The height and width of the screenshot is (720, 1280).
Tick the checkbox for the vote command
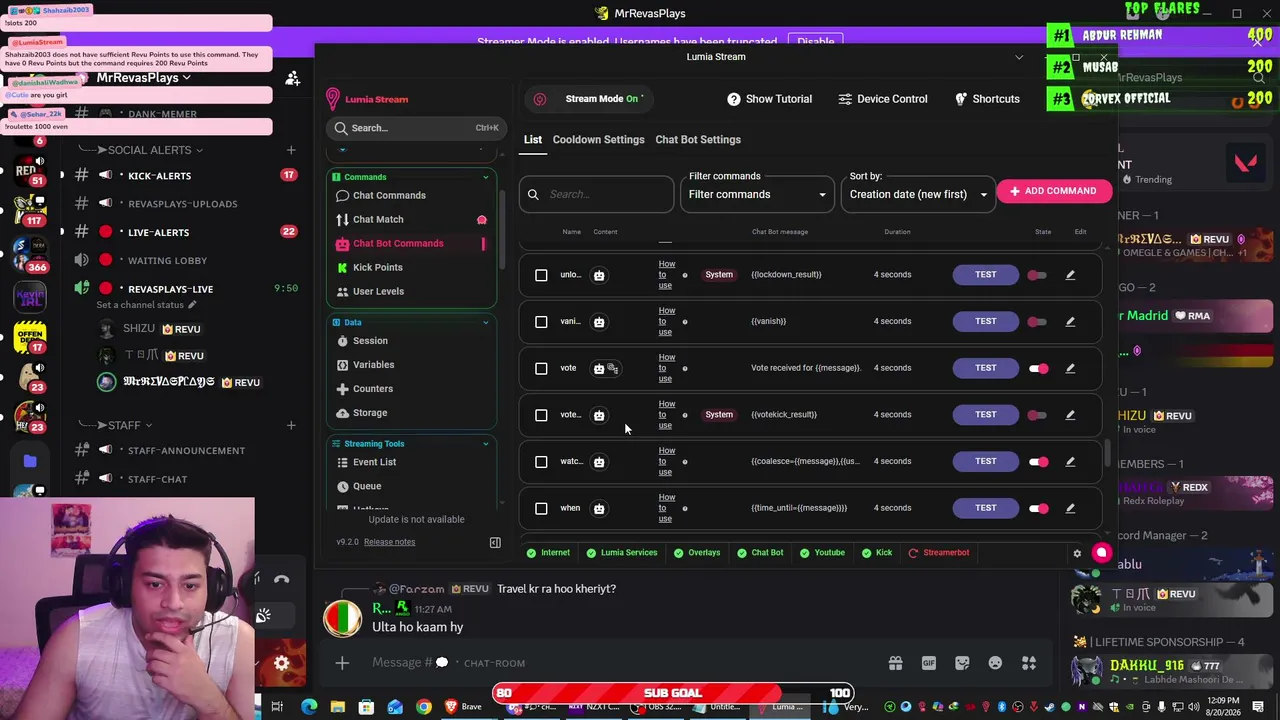(541, 368)
